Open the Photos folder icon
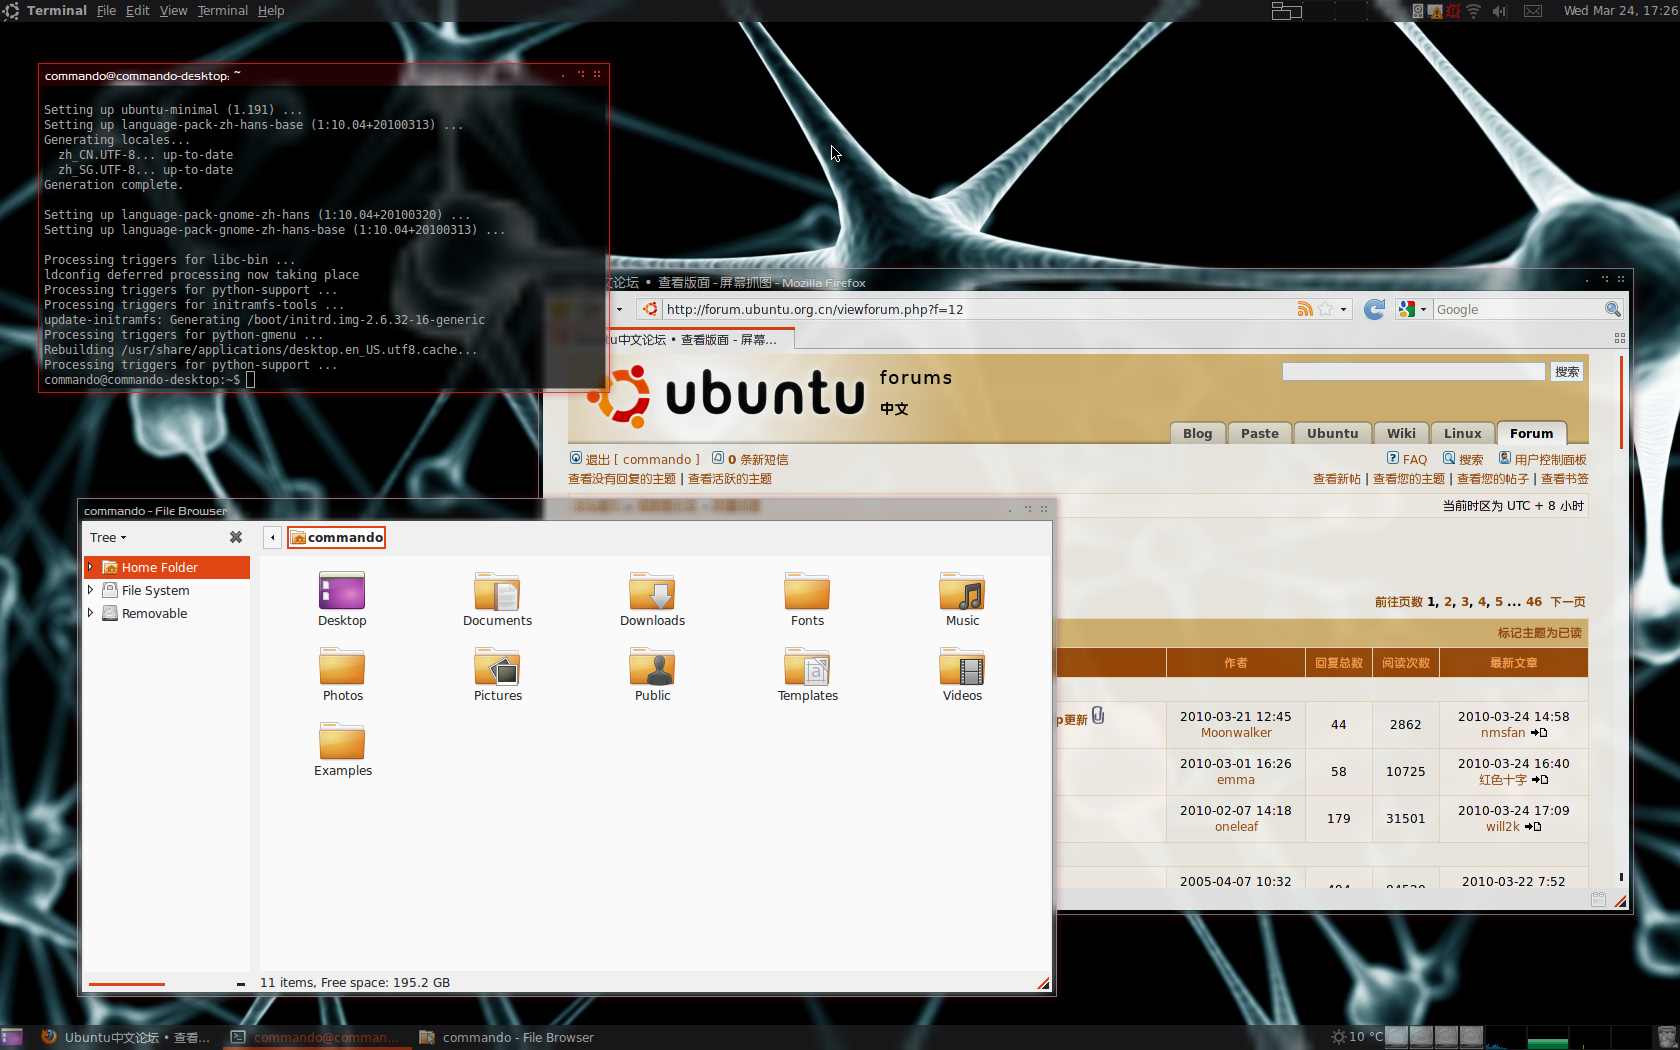 pos(342,667)
